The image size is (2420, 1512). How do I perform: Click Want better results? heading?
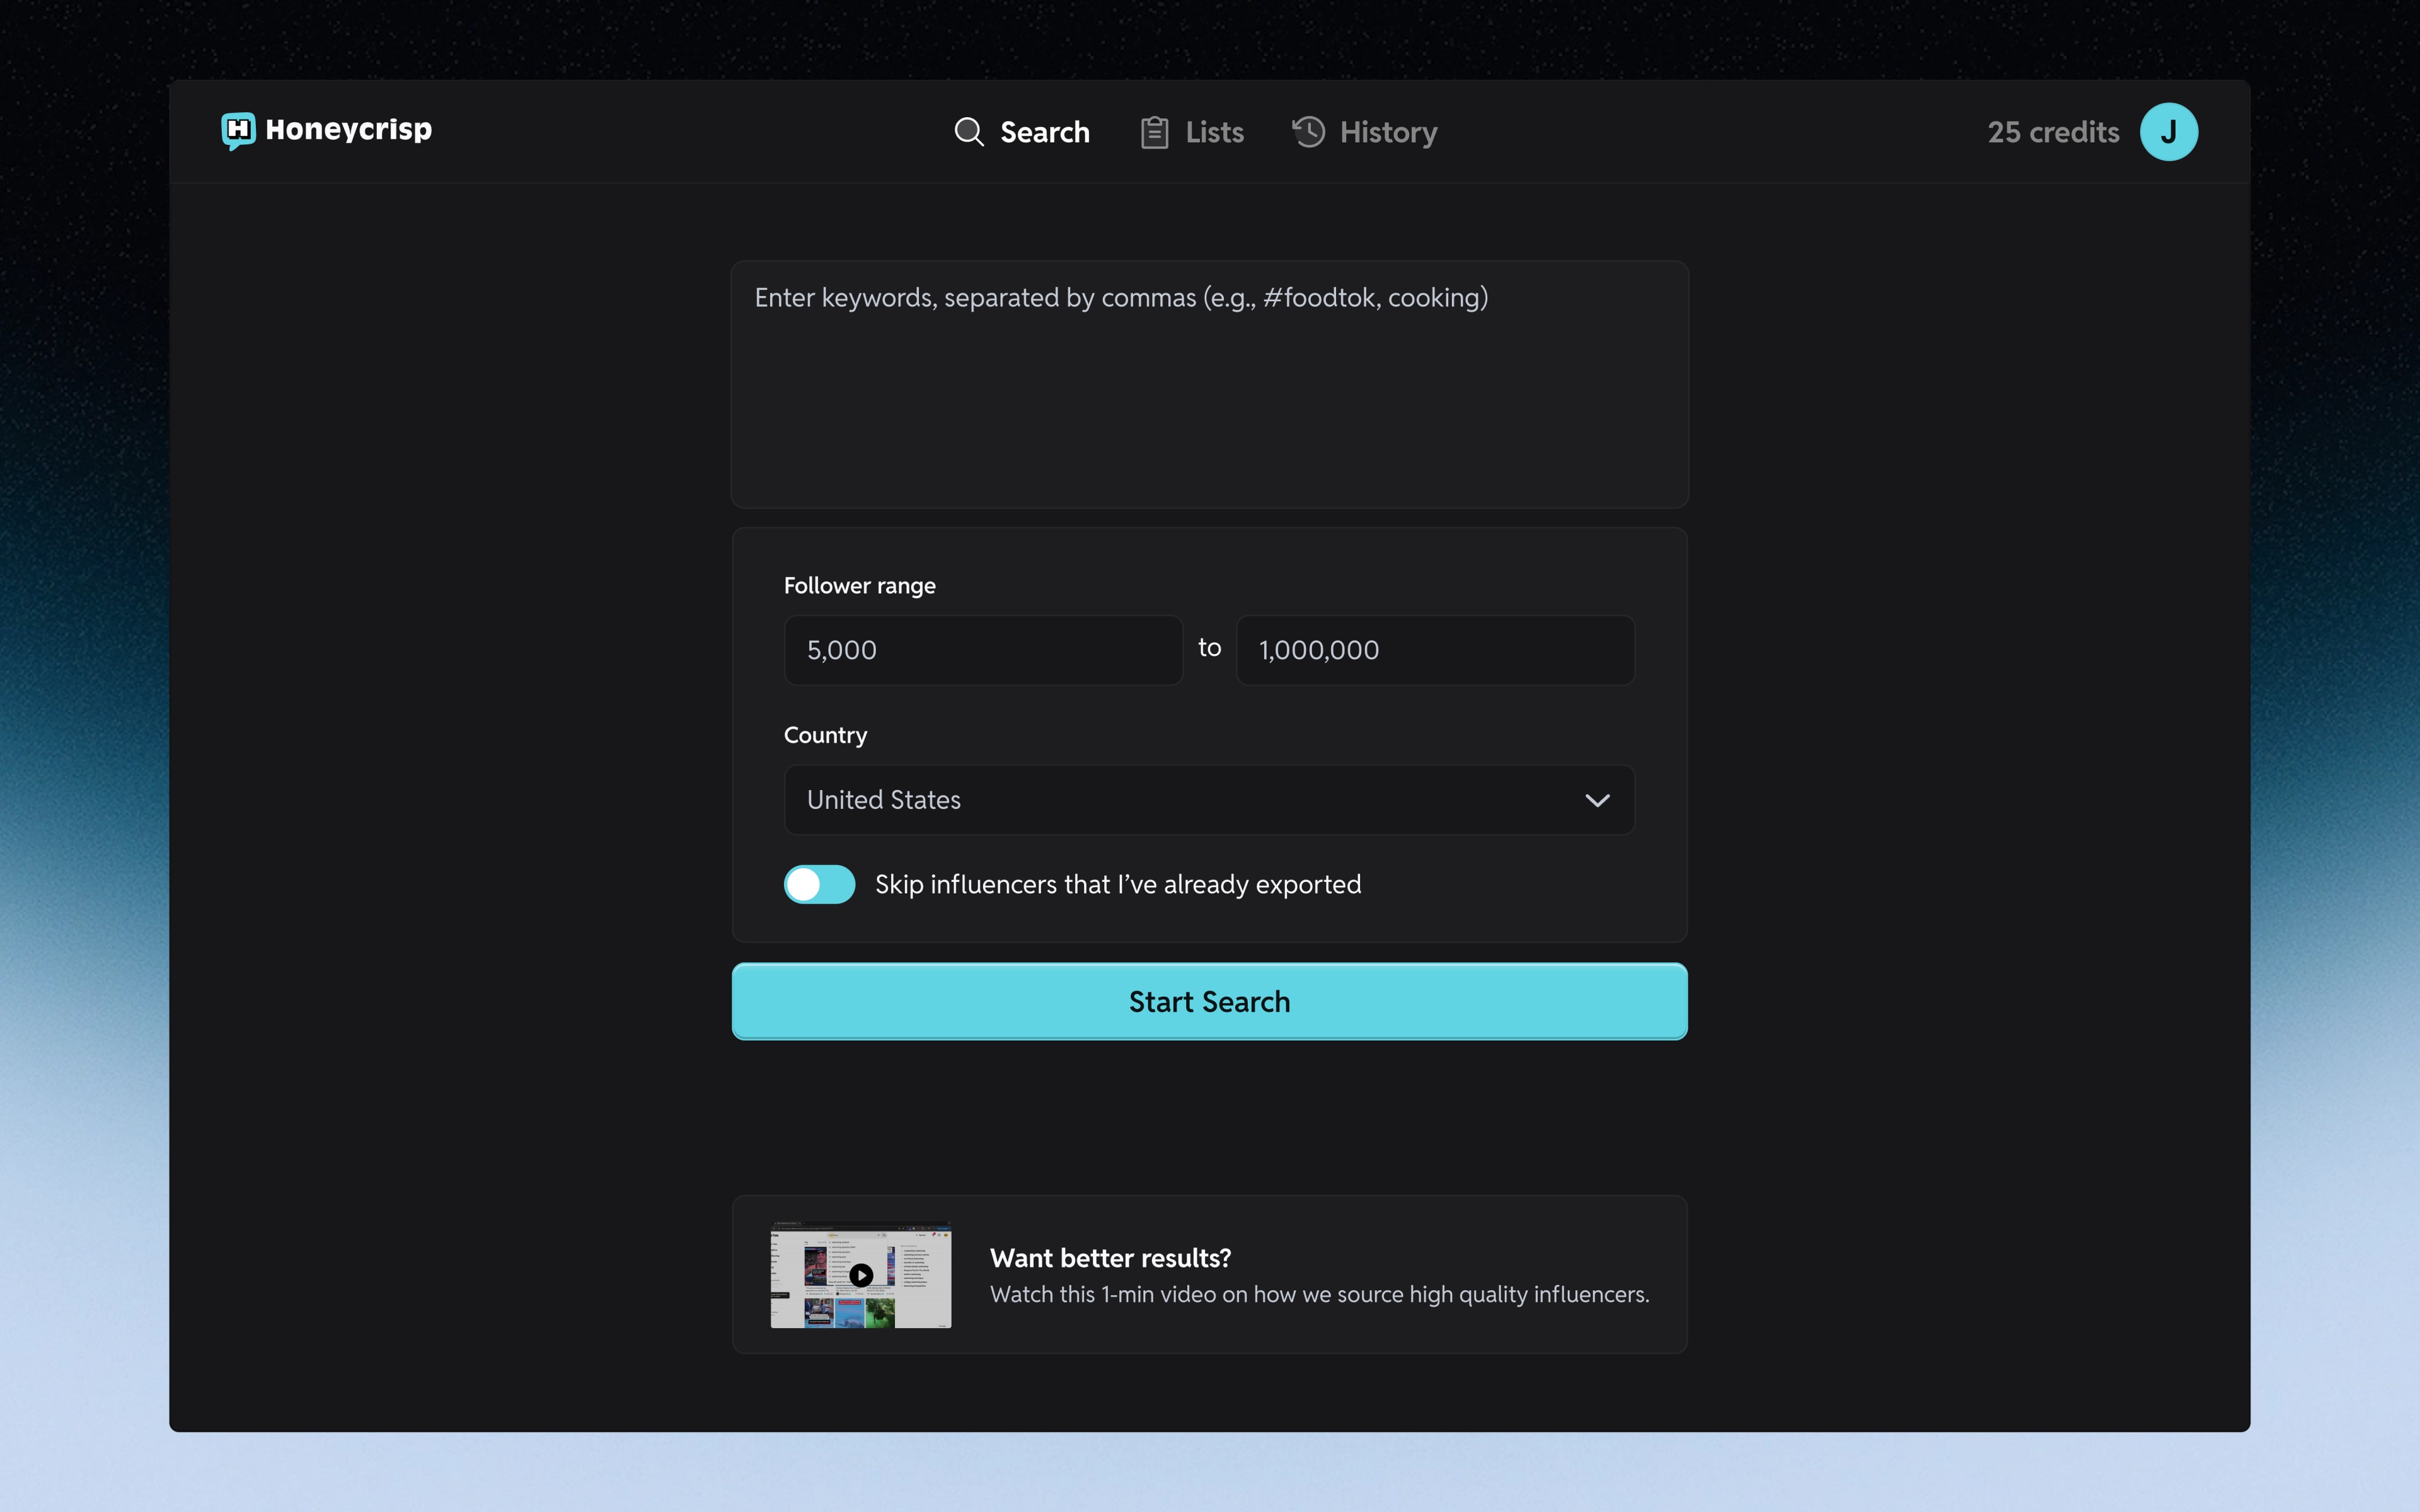tap(1110, 1257)
